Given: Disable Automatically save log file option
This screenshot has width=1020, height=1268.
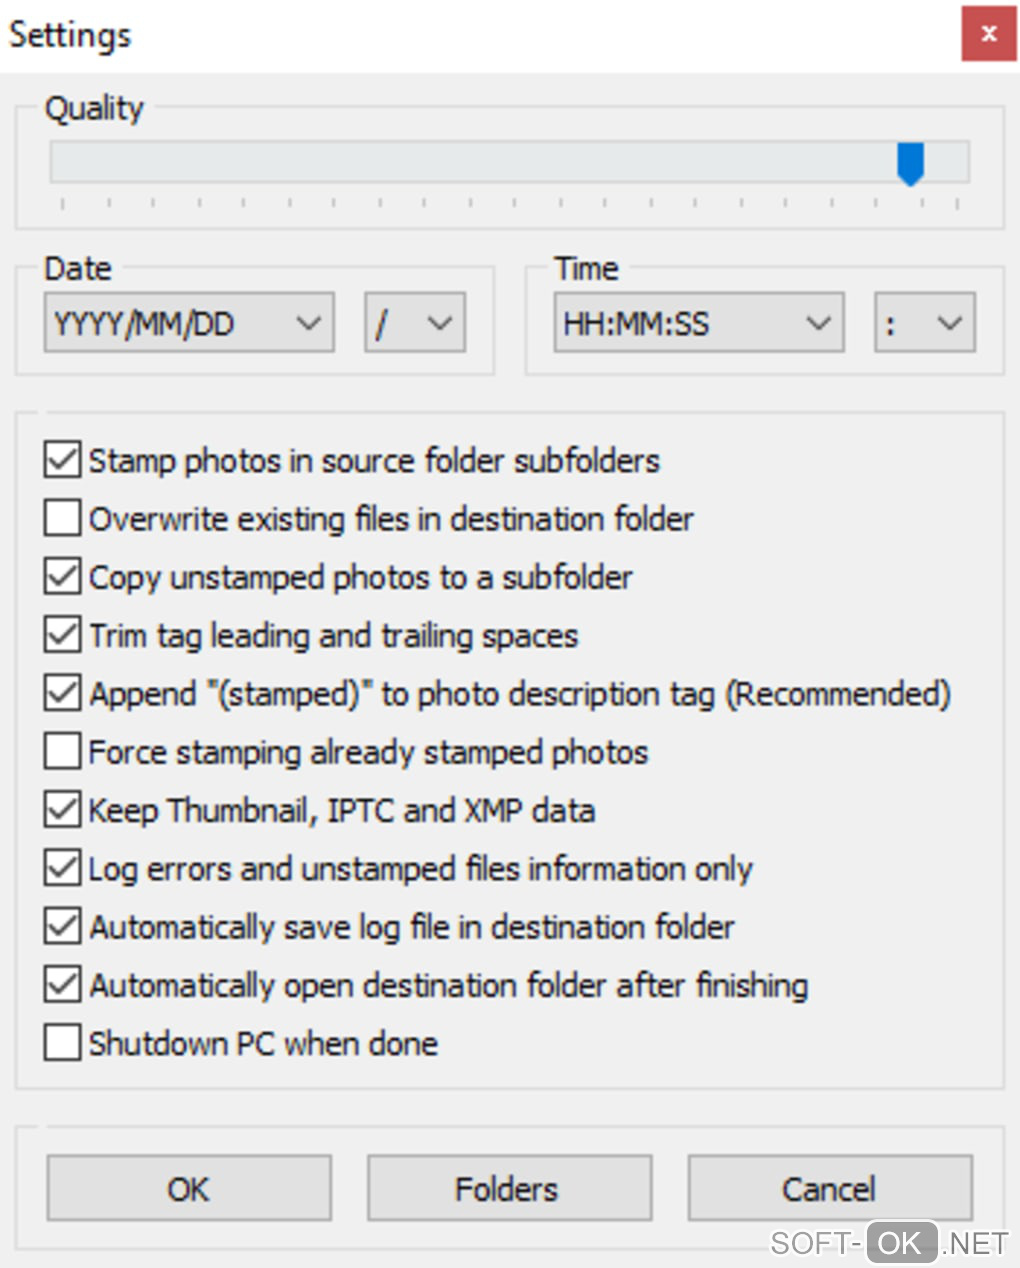Looking at the screenshot, I should [63, 927].
